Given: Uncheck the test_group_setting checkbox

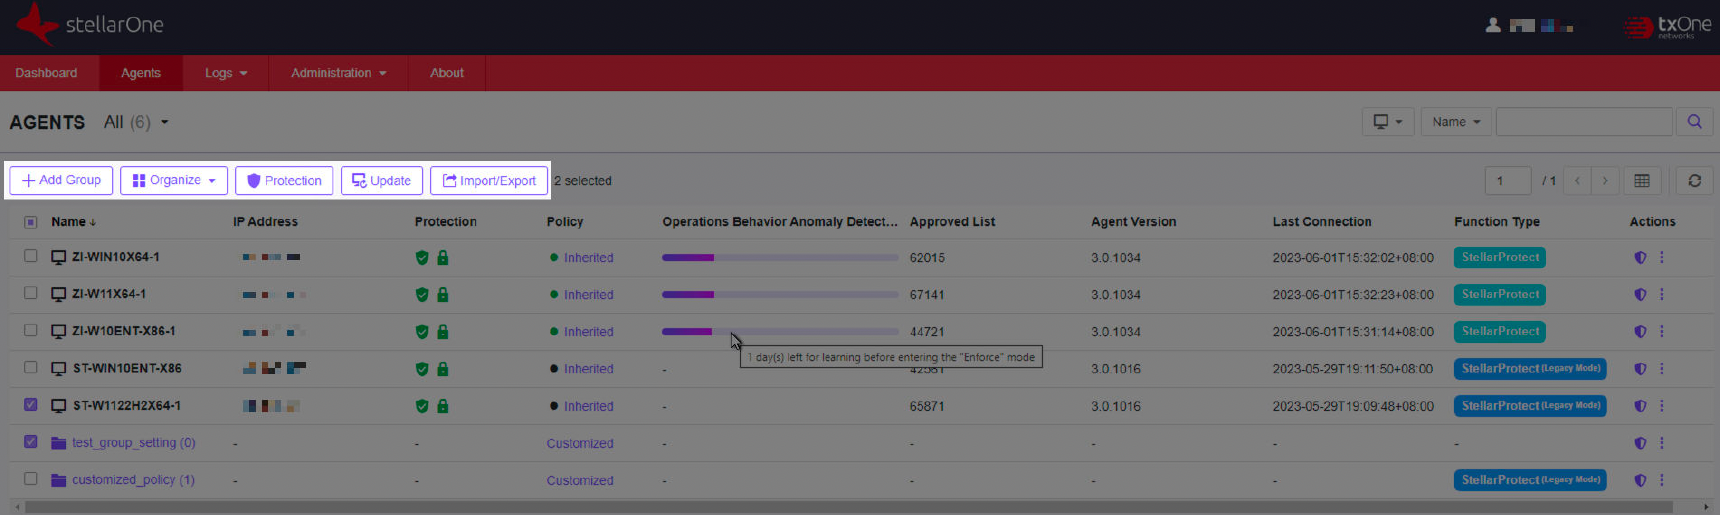Looking at the screenshot, I should point(31,442).
